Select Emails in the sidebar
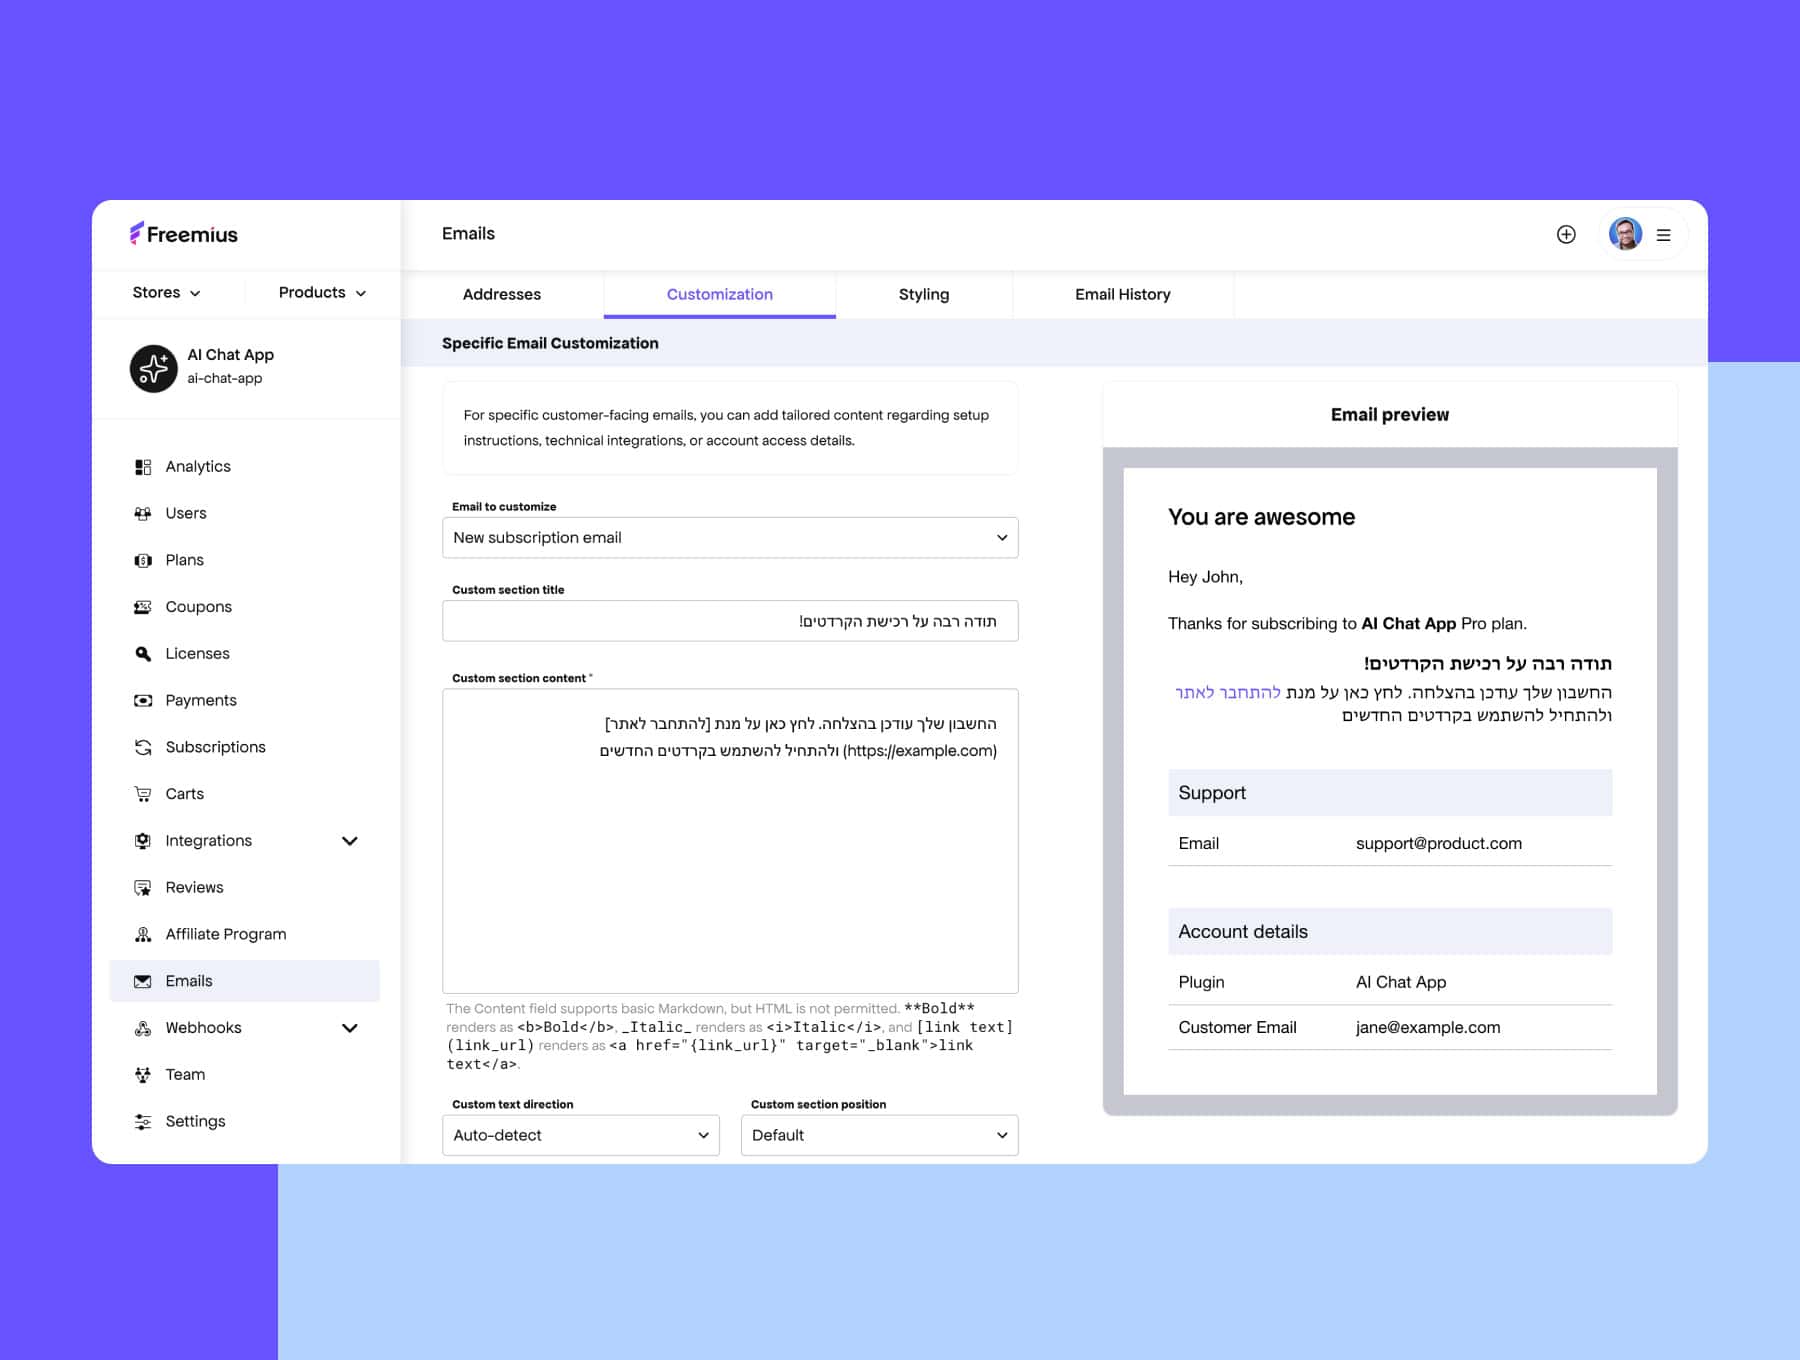Viewport: 1800px width, 1360px height. (245, 982)
